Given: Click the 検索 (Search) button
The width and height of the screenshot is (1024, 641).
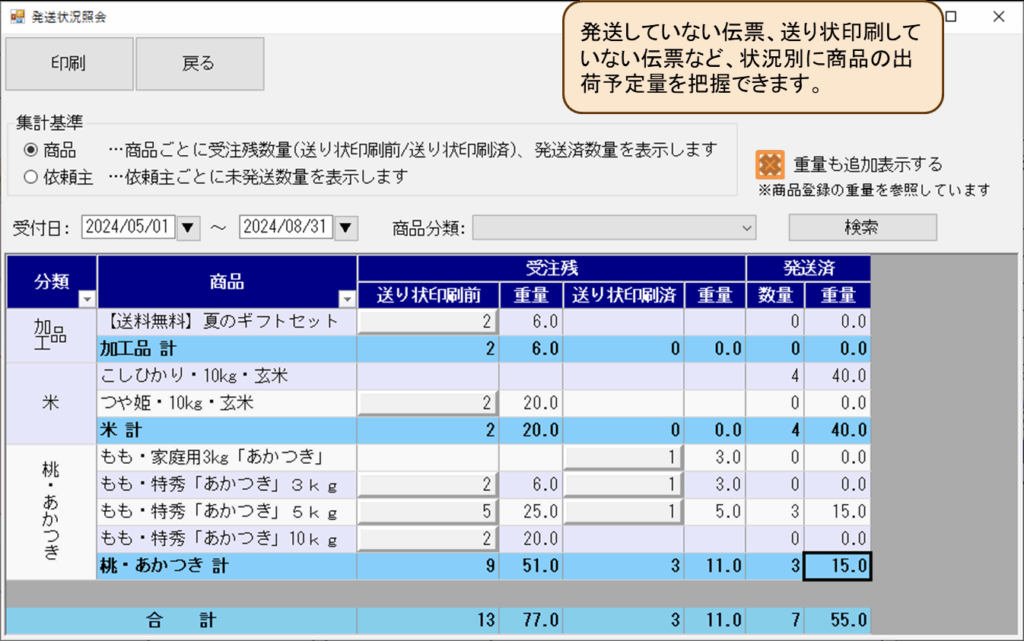Looking at the screenshot, I should click(x=862, y=227).
